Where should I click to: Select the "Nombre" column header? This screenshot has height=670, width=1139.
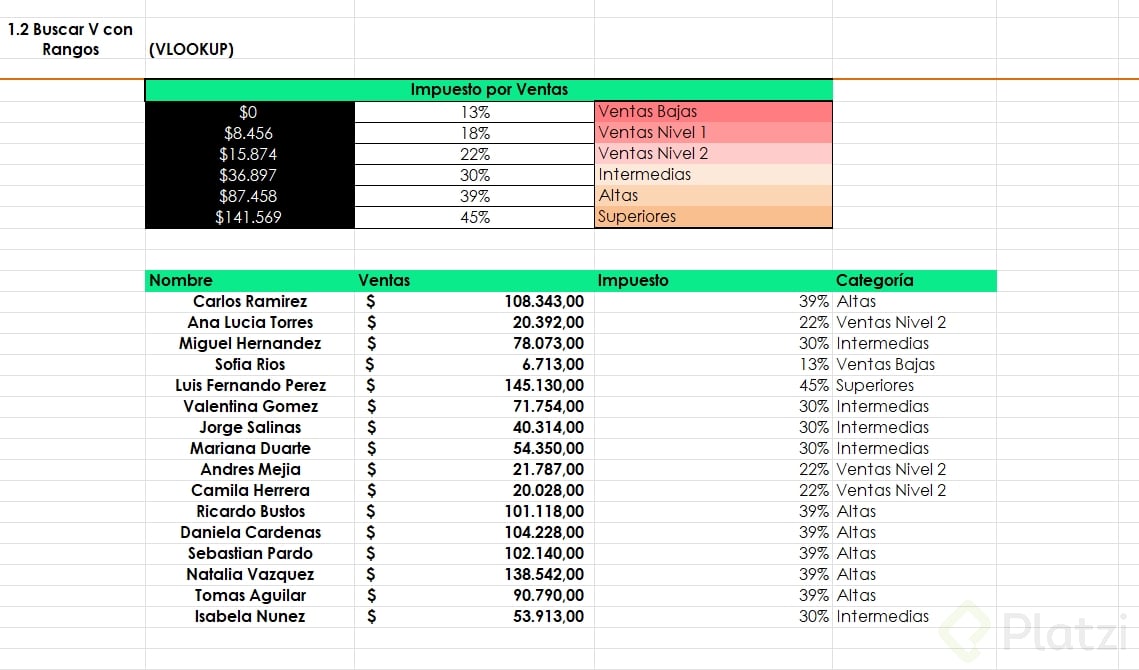coord(181,281)
